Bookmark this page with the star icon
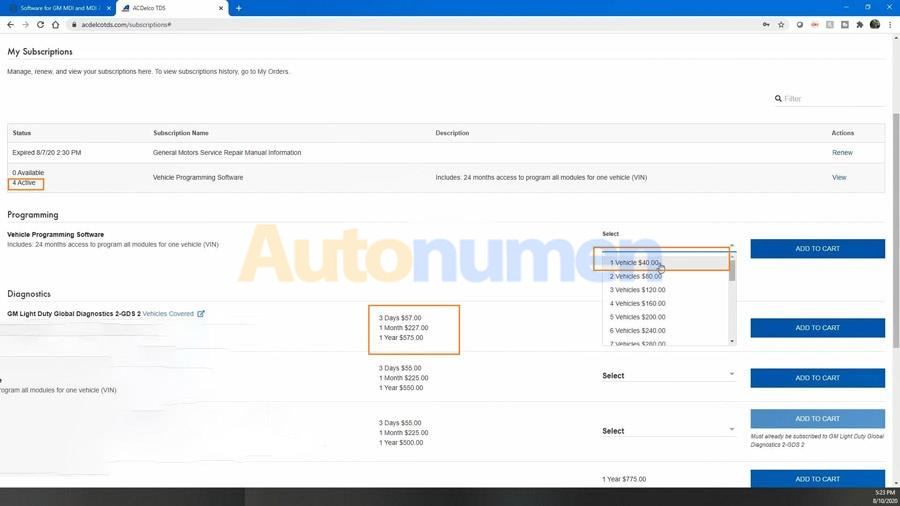 (x=781, y=25)
